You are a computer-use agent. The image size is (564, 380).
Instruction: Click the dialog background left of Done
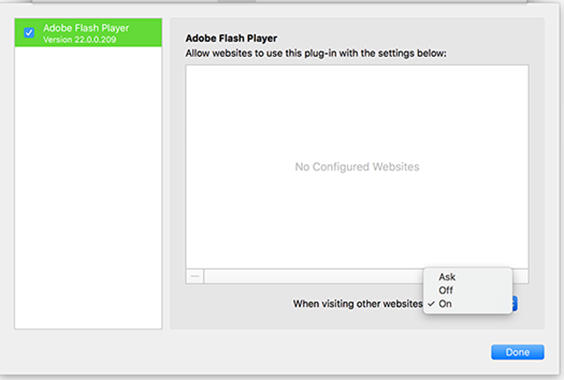coord(252,352)
